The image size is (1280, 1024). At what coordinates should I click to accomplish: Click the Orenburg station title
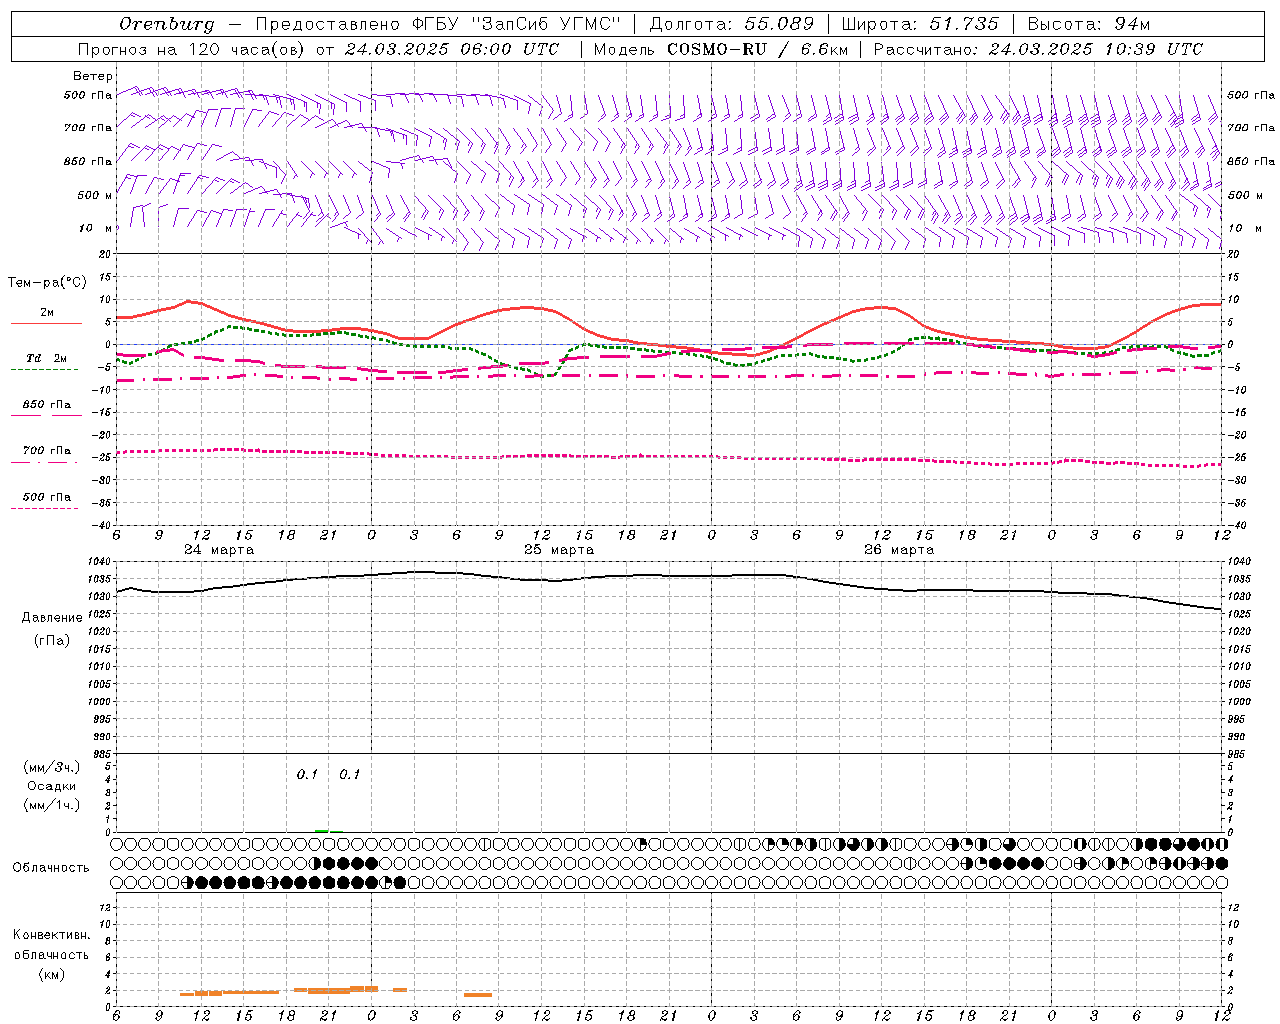[167, 24]
